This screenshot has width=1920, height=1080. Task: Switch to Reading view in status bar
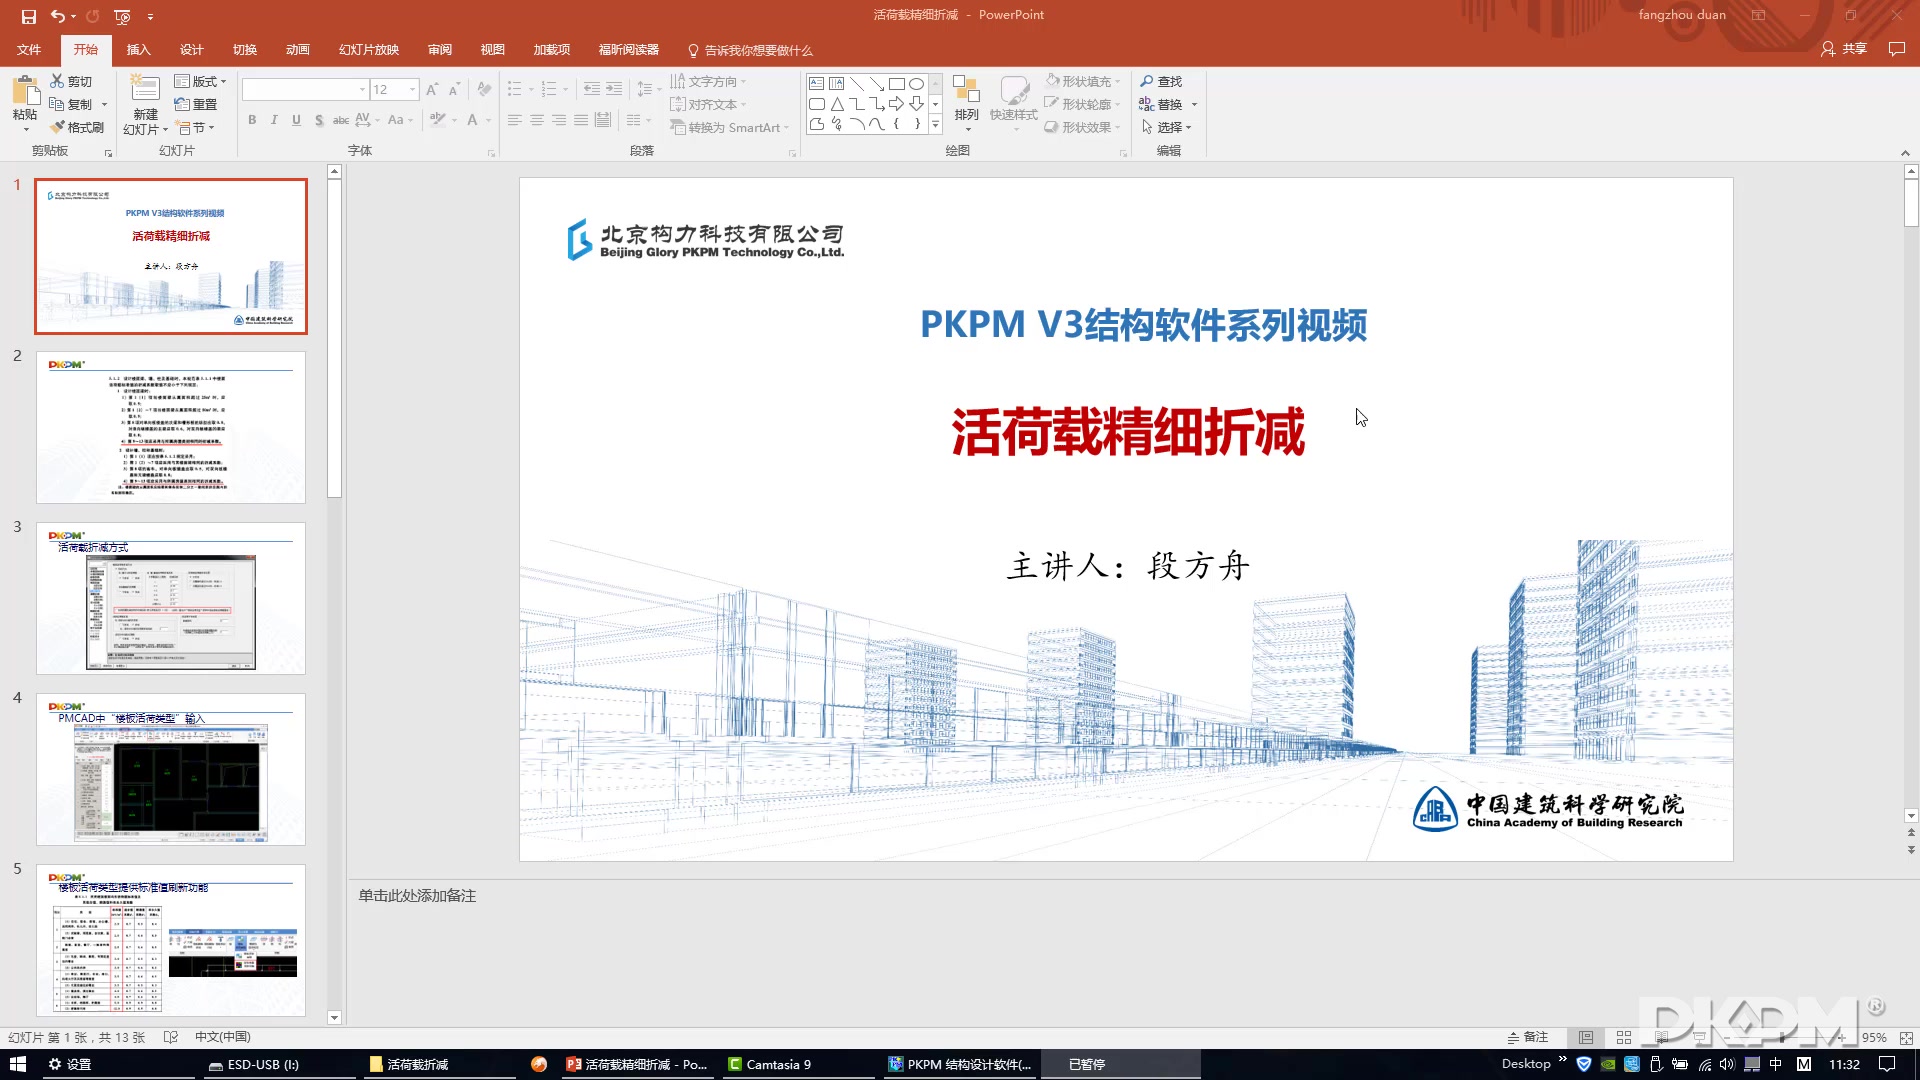[1661, 1038]
